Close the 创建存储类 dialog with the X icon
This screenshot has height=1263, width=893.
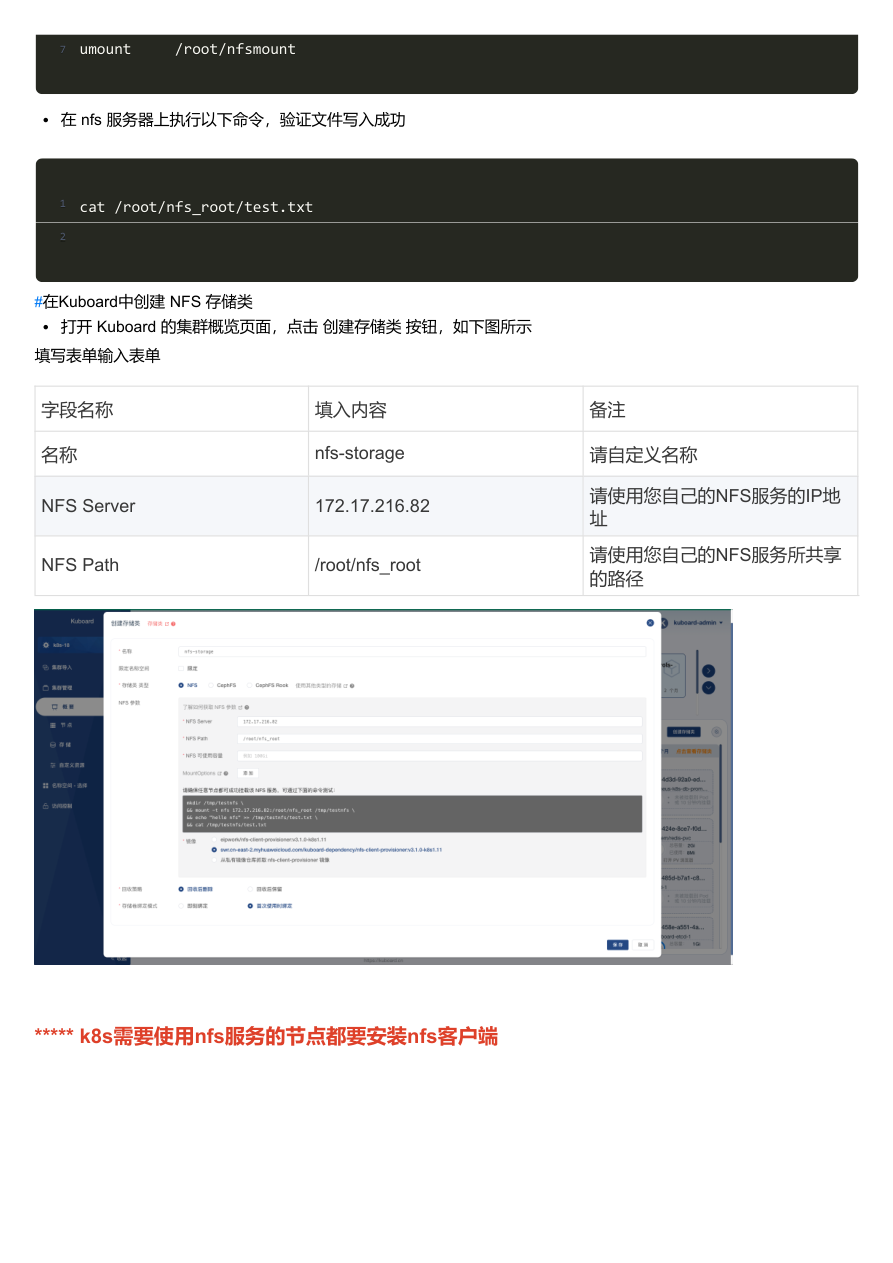[x=650, y=623]
